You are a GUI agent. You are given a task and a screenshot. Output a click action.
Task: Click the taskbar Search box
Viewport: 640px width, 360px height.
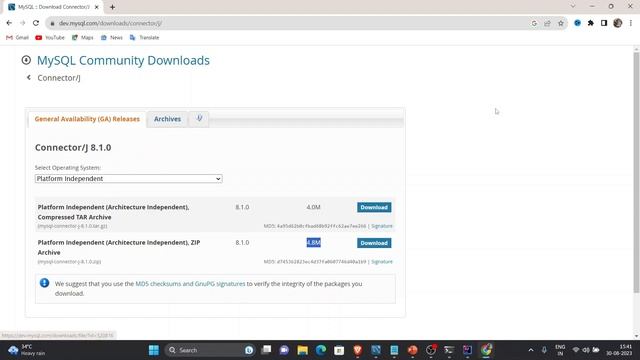210,350
